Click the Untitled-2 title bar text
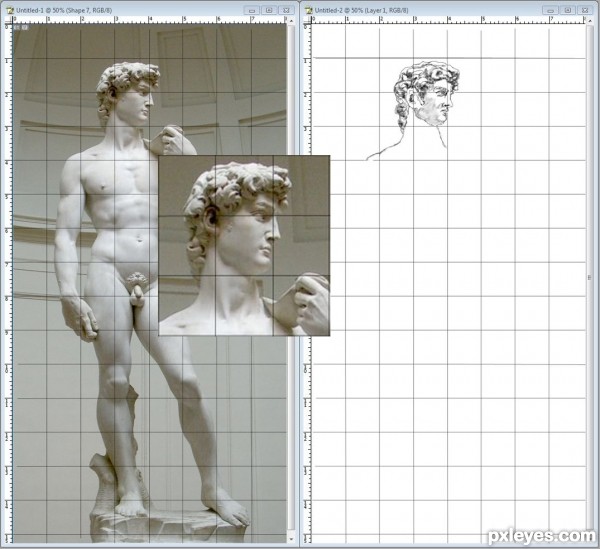Viewport: 600px width, 549px height. [361, 10]
